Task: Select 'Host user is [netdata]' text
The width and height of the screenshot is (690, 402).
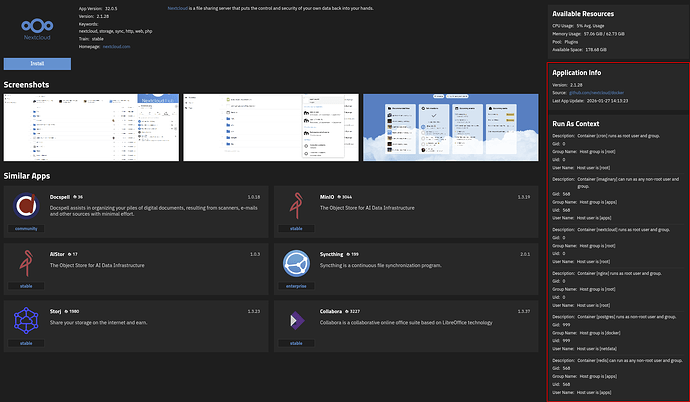Action: tap(597, 349)
